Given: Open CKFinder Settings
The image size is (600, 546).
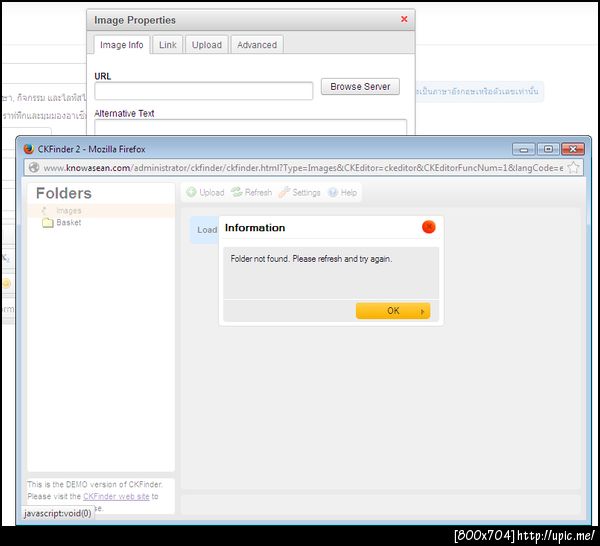Looking at the screenshot, I should click(x=300, y=192).
